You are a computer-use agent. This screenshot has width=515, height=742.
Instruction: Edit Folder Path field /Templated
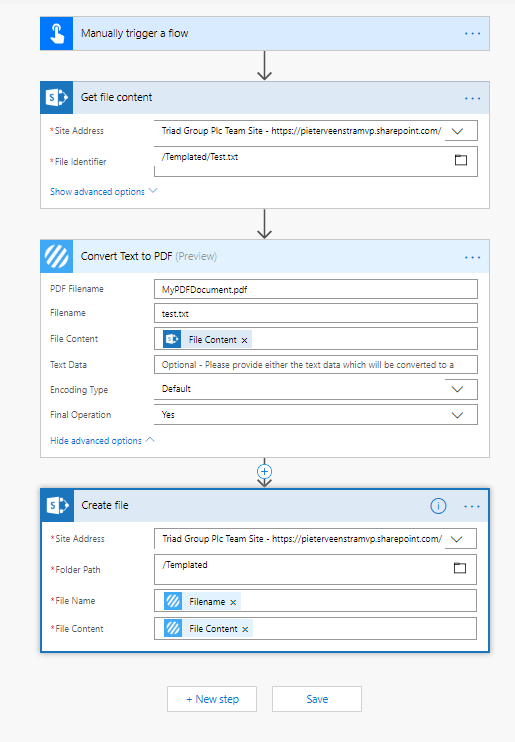(x=315, y=570)
